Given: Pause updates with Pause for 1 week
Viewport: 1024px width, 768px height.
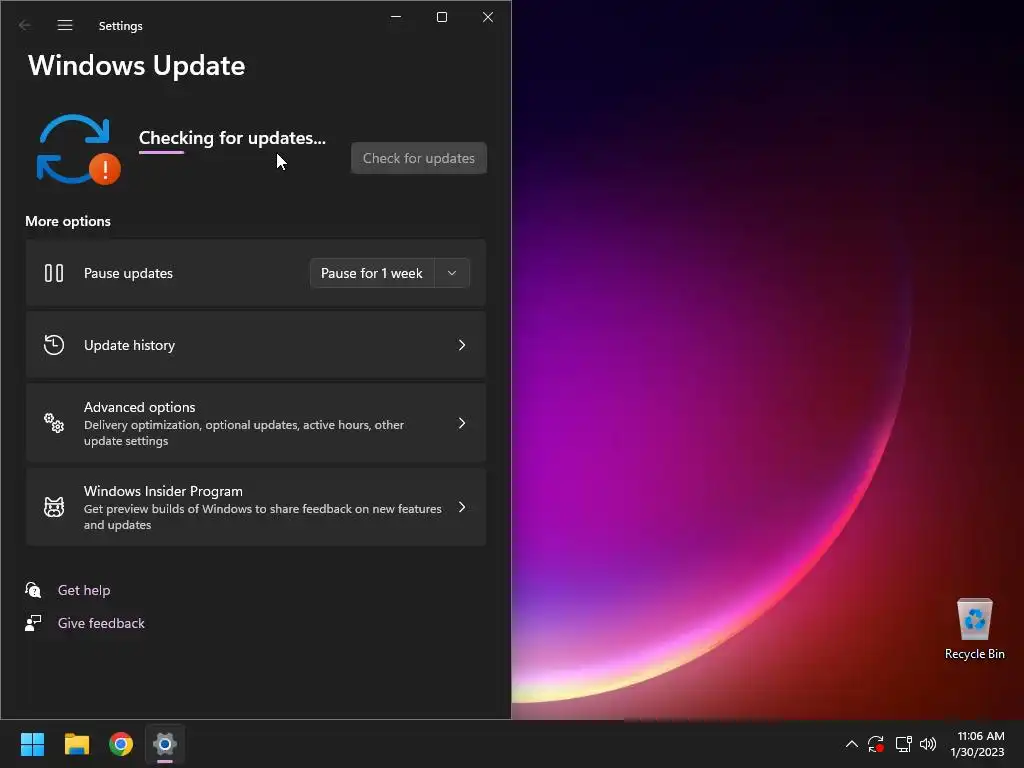Looking at the screenshot, I should pos(372,273).
